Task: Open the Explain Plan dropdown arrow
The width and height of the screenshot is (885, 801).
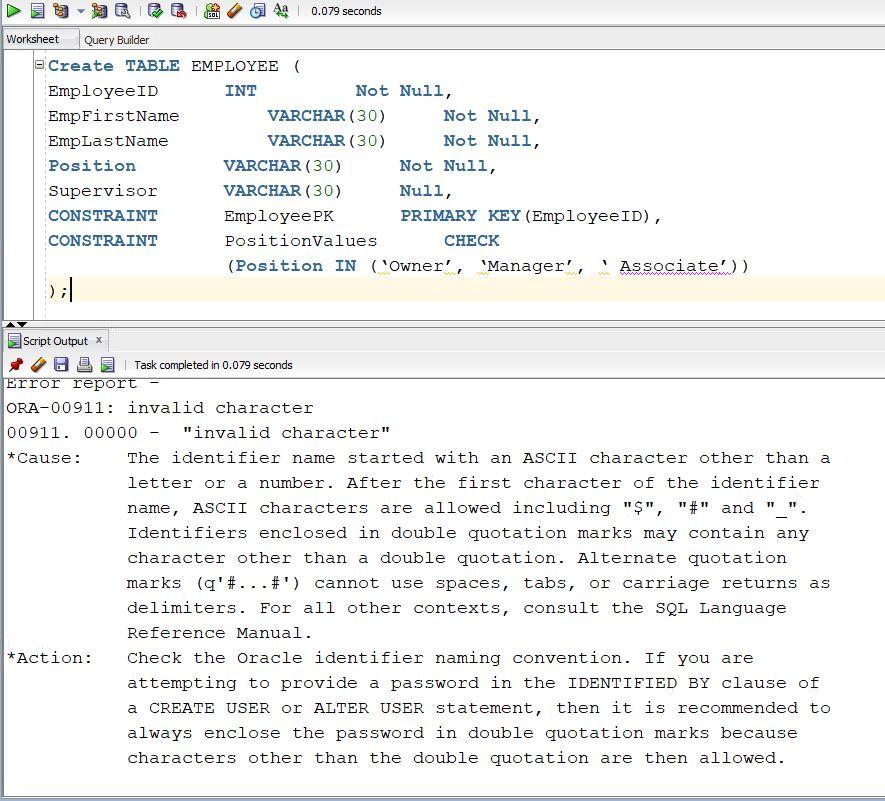Action: (x=81, y=11)
